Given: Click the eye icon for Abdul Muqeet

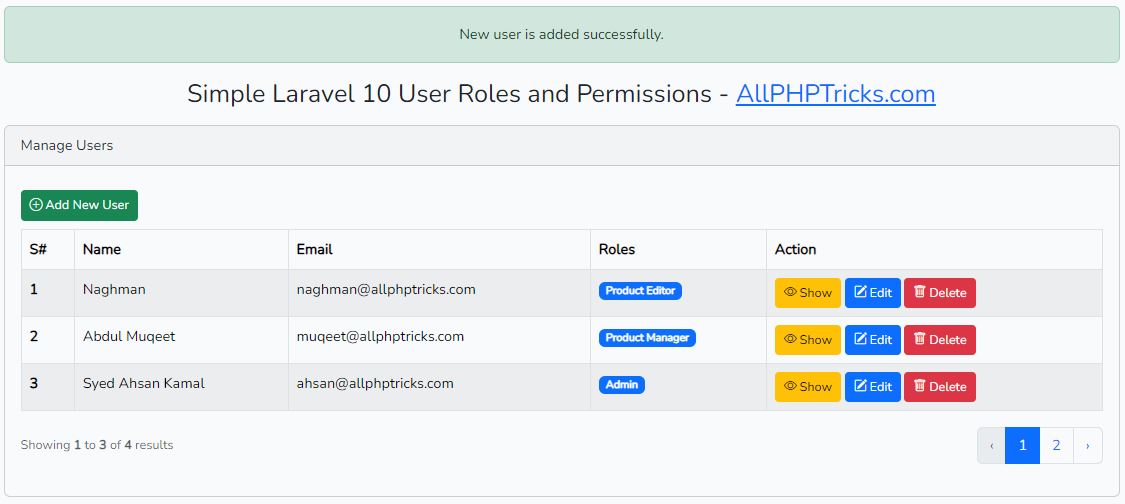Looking at the screenshot, I should tap(791, 339).
